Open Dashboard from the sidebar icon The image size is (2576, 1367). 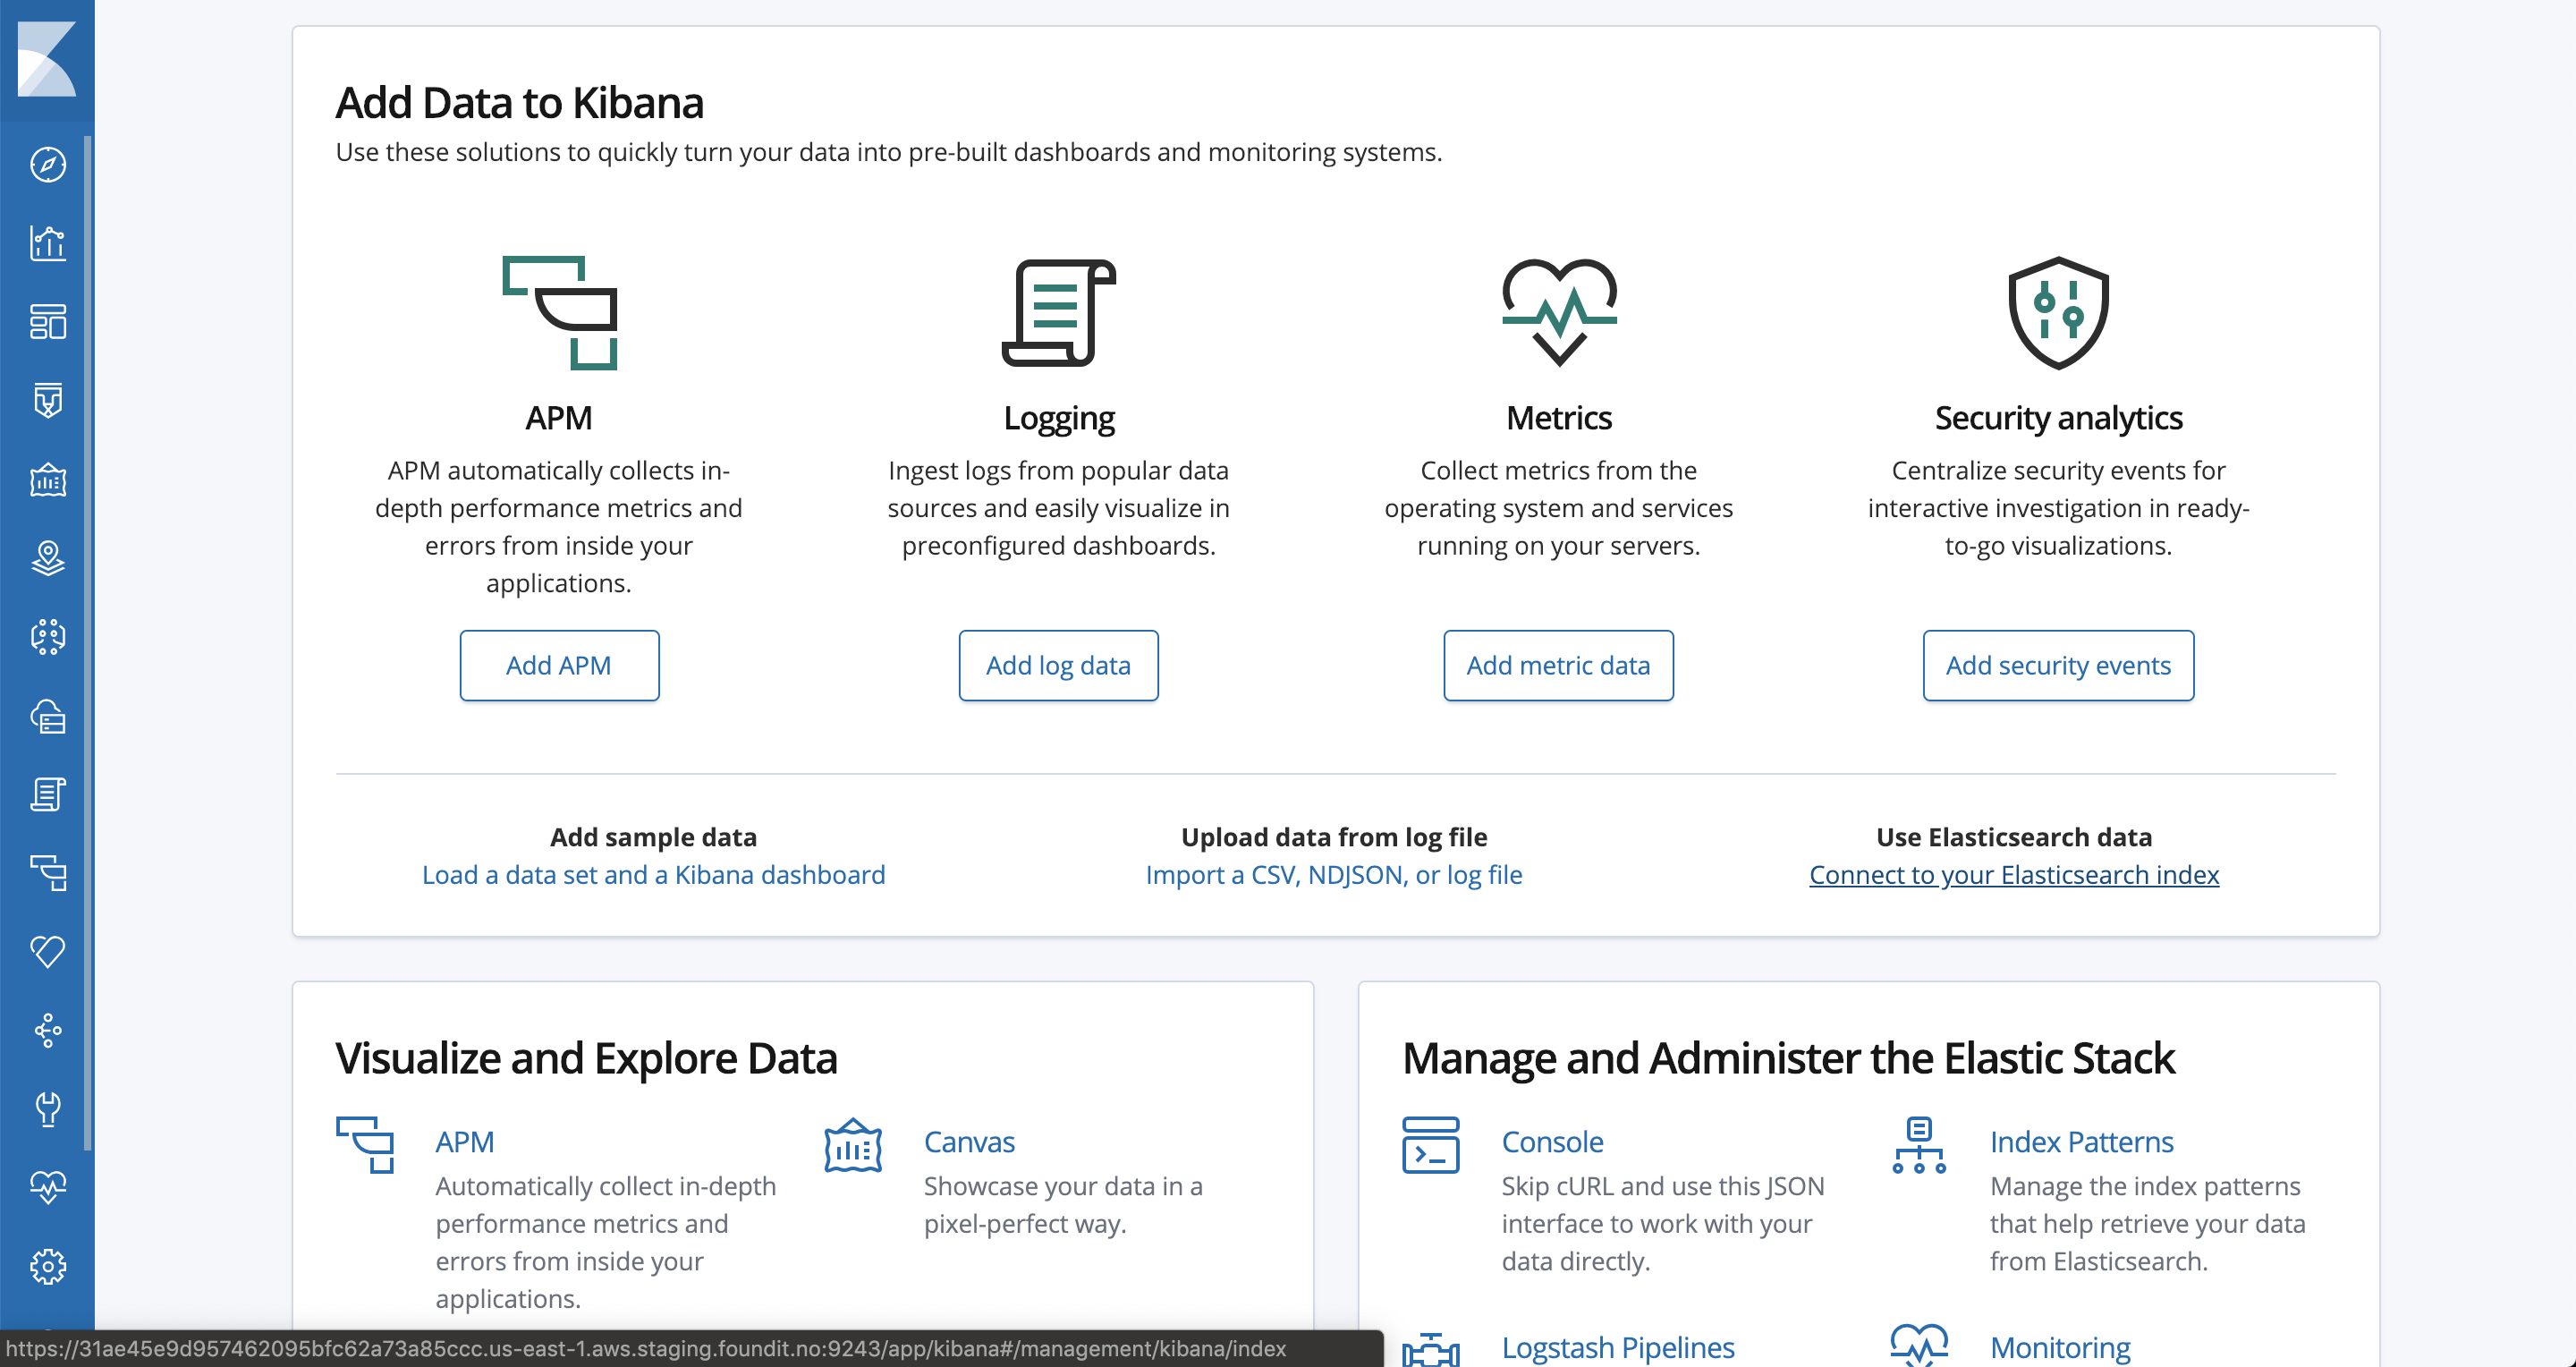click(x=47, y=322)
